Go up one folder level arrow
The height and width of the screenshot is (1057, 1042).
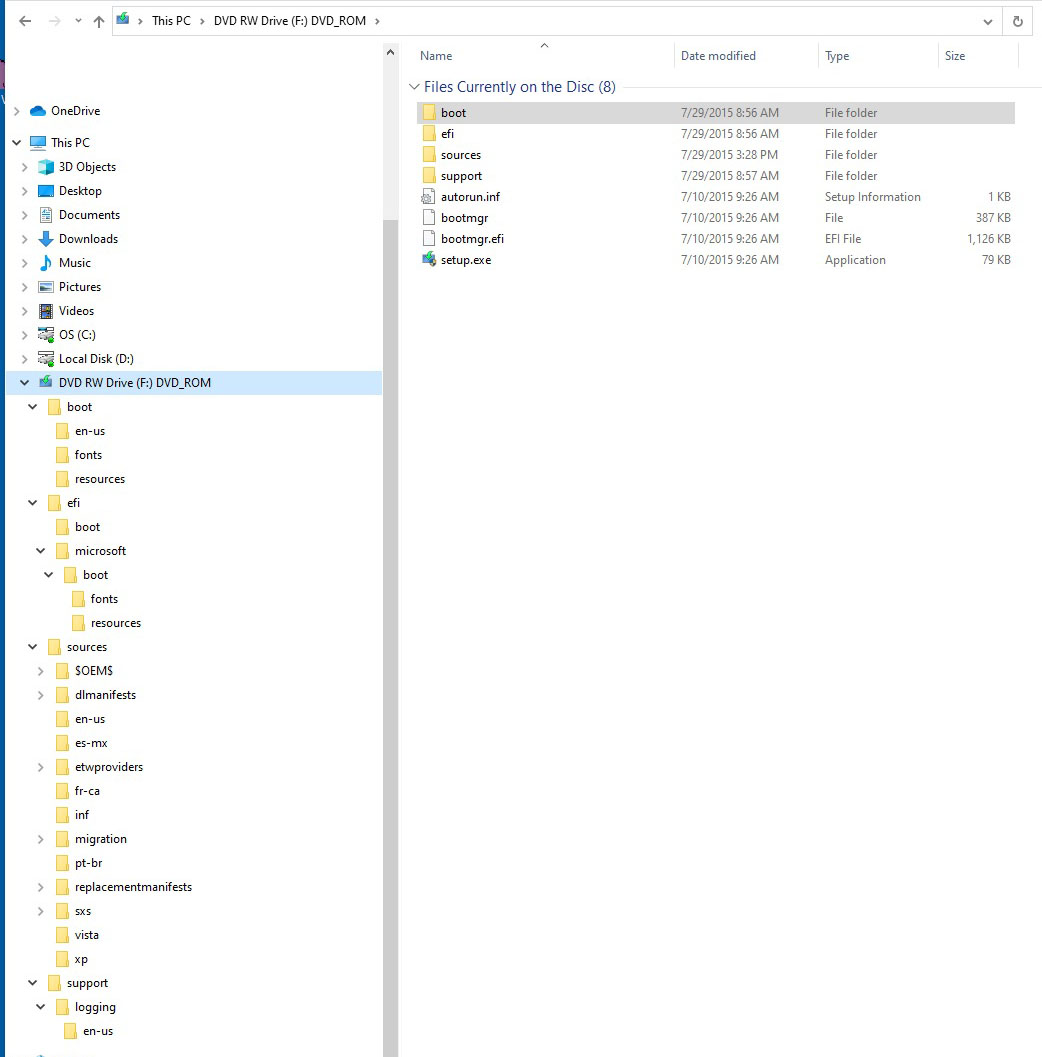point(99,21)
